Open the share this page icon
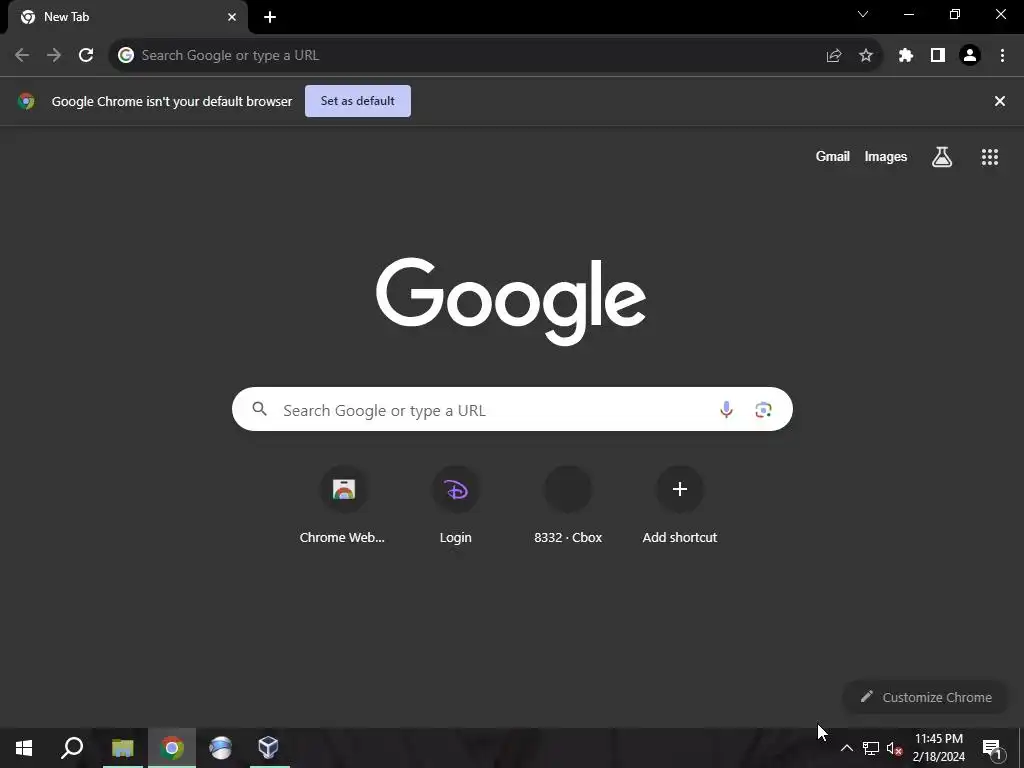Image resolution: width=1024 pixels, height=768 pixels. click(x=833, y=56)
